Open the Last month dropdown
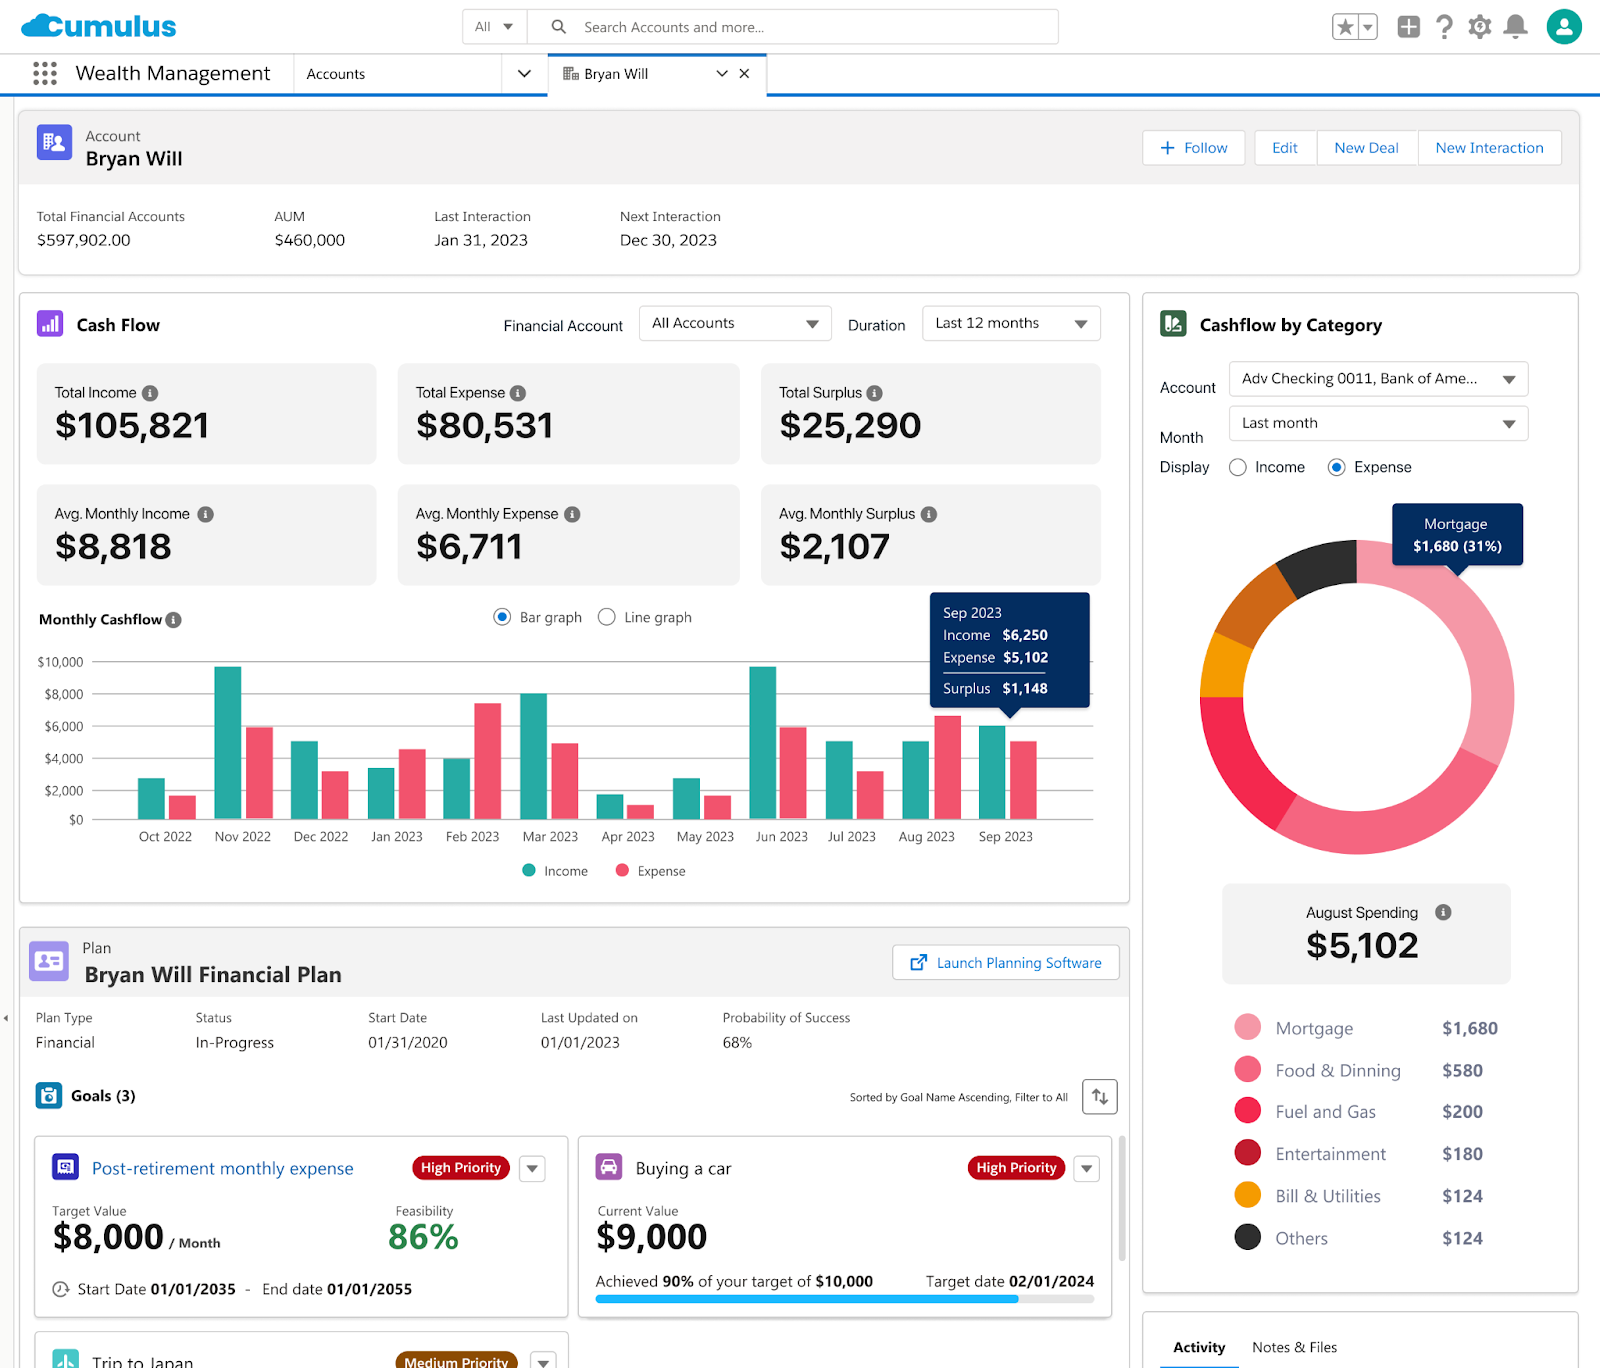 1378,423
